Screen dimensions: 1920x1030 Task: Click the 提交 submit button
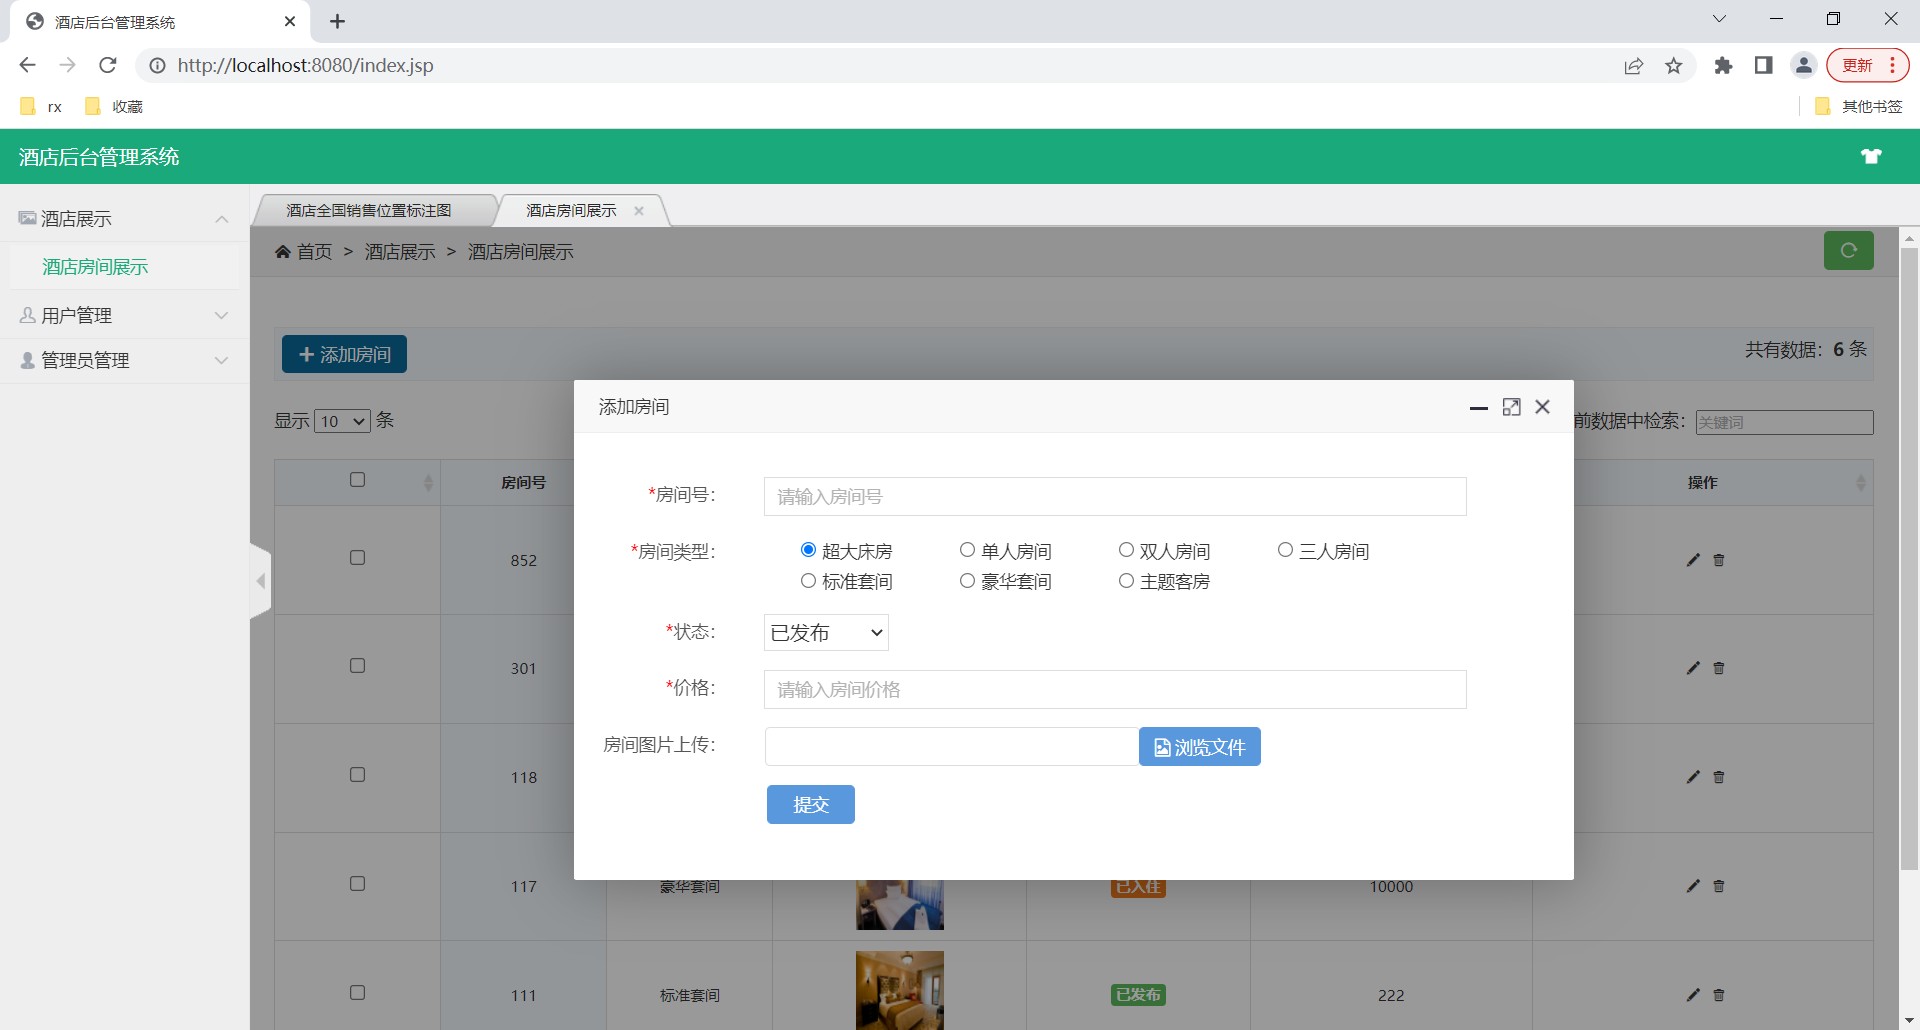[810, 804]
